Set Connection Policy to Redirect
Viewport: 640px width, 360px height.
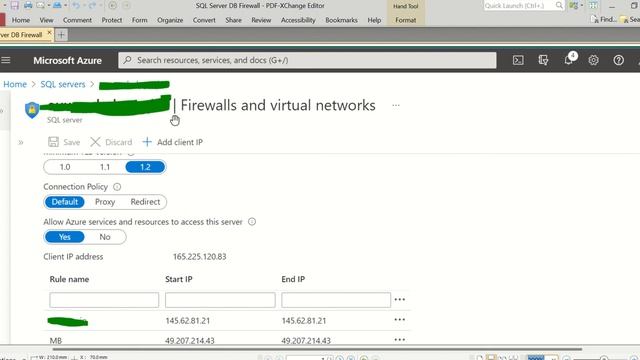(145, 202)
